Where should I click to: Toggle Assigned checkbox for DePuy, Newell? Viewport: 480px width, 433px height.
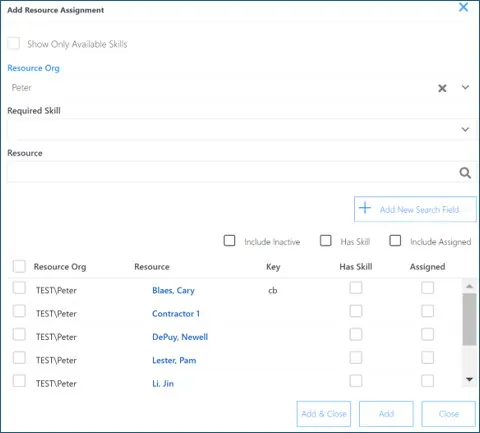point(428,334)
